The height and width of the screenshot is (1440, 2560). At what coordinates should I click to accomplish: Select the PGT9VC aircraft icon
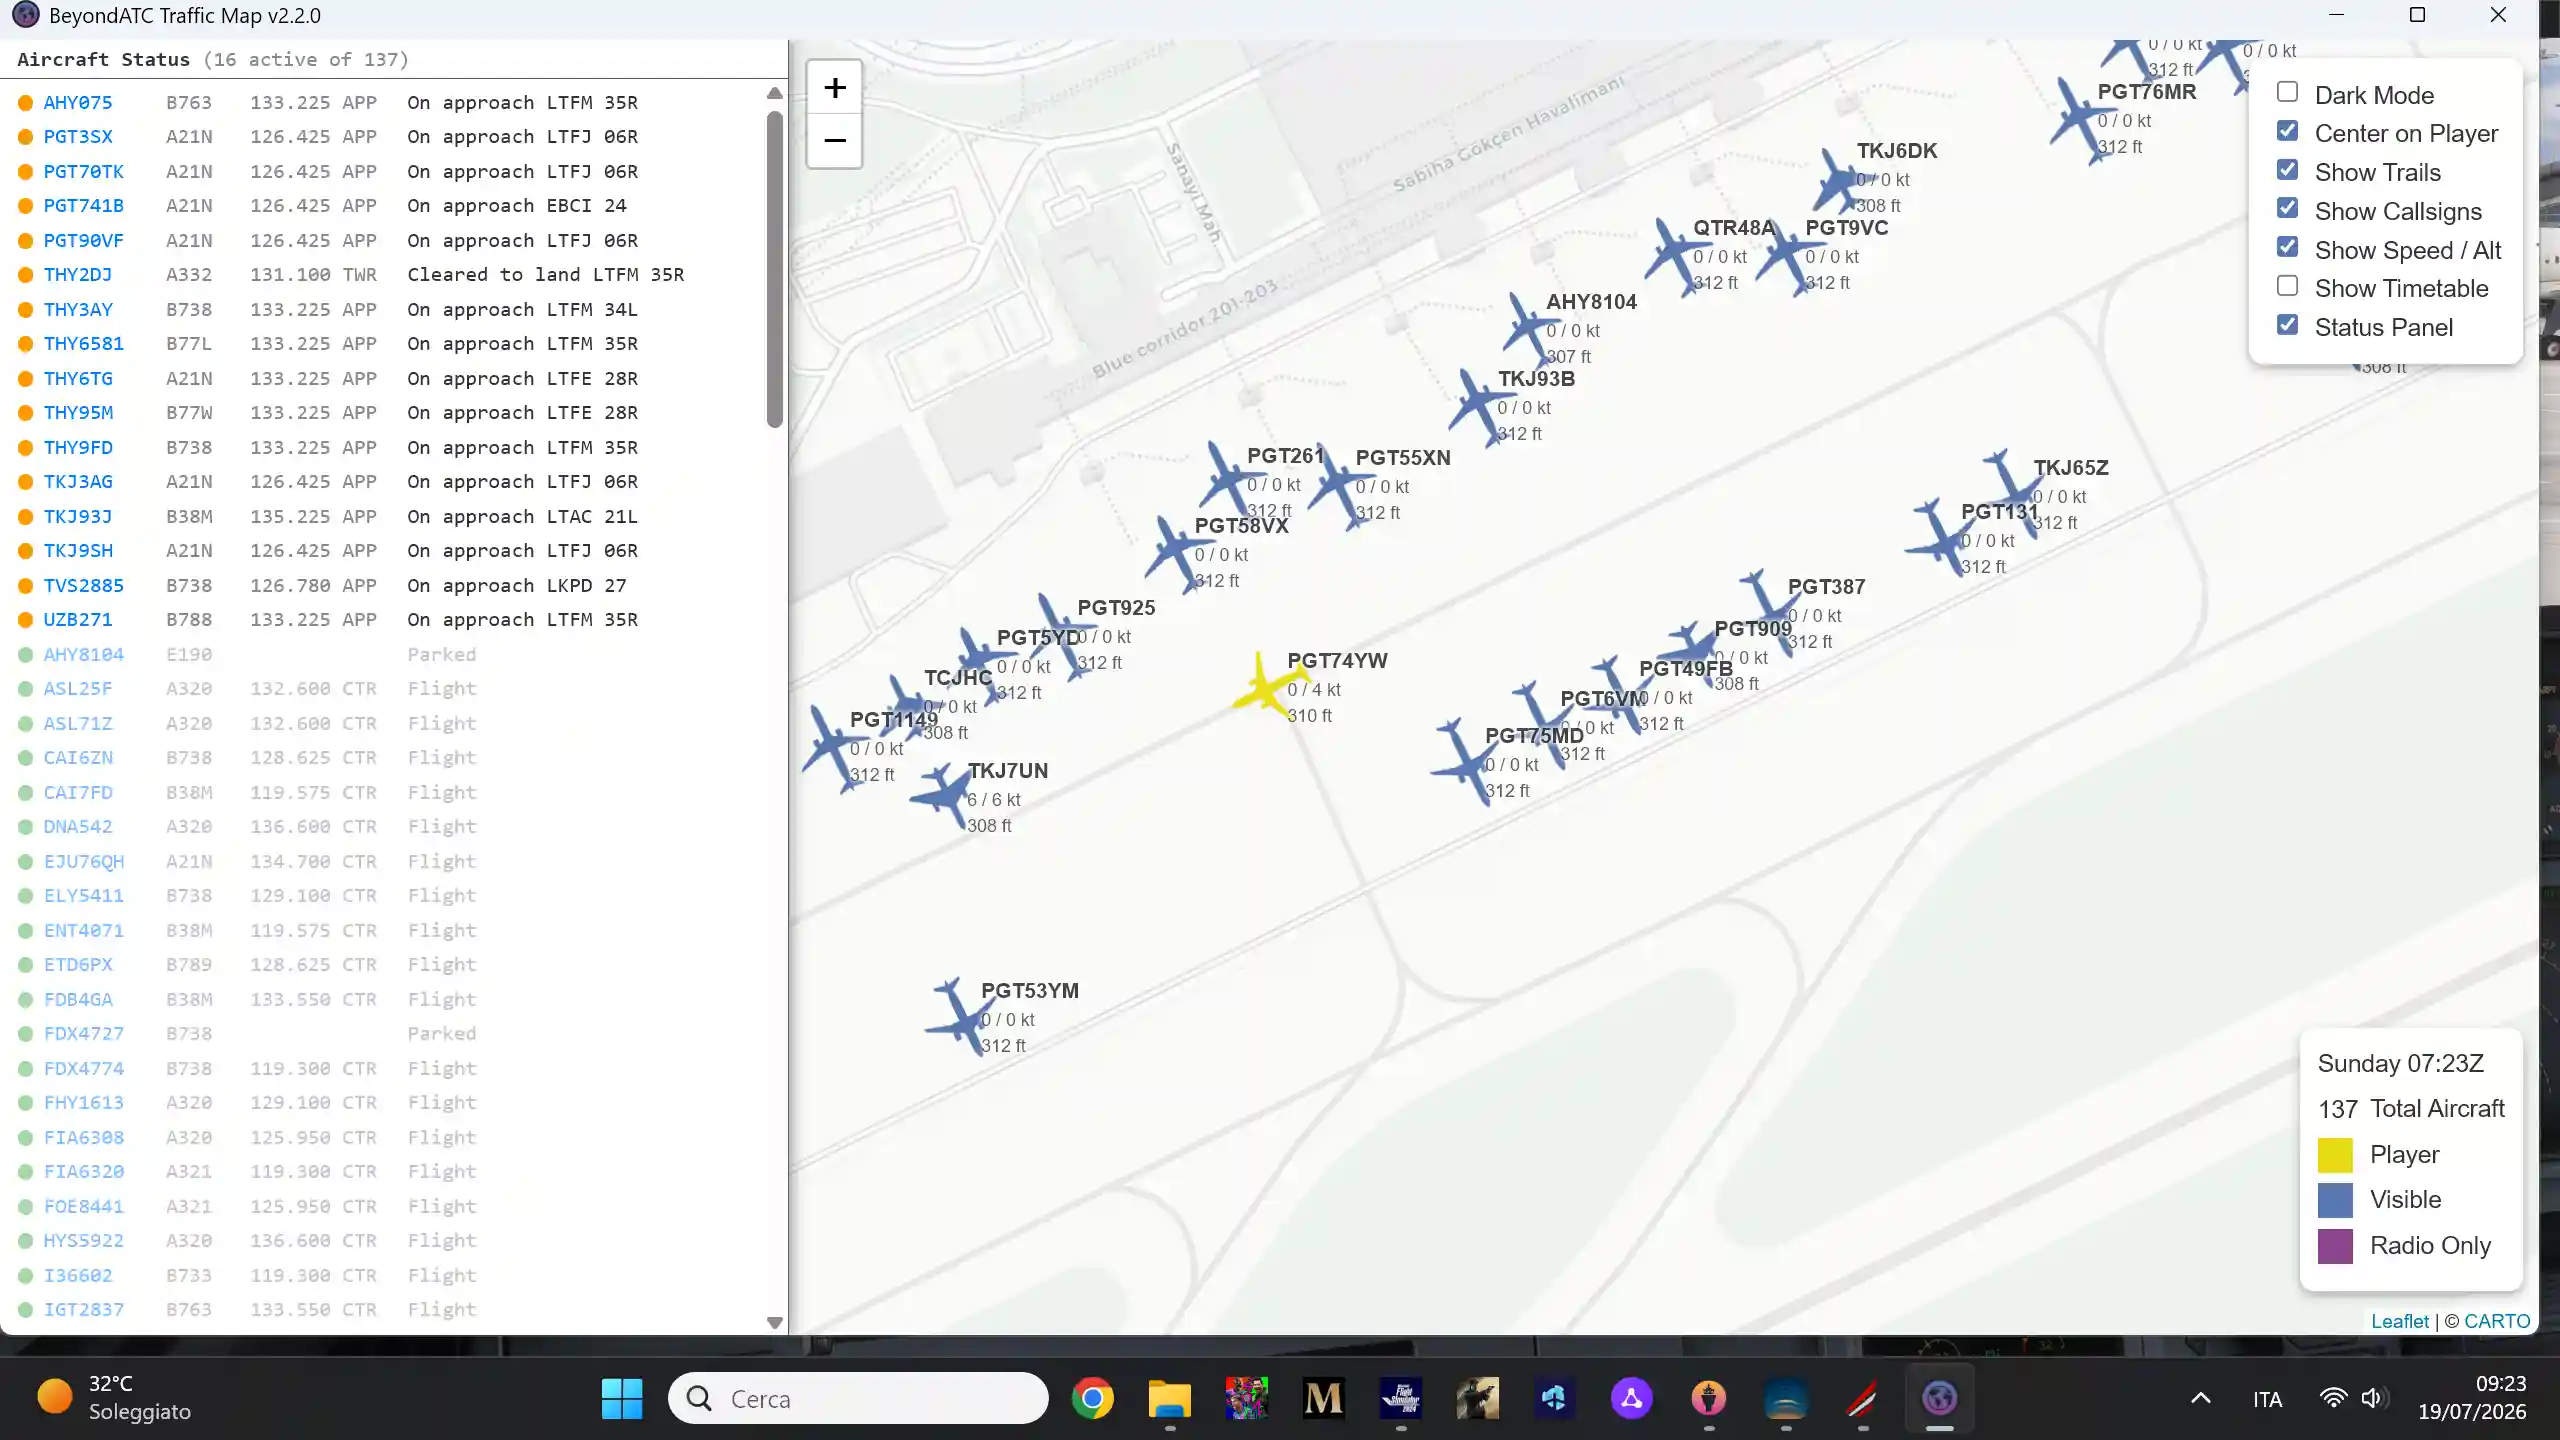(1788, 257)
